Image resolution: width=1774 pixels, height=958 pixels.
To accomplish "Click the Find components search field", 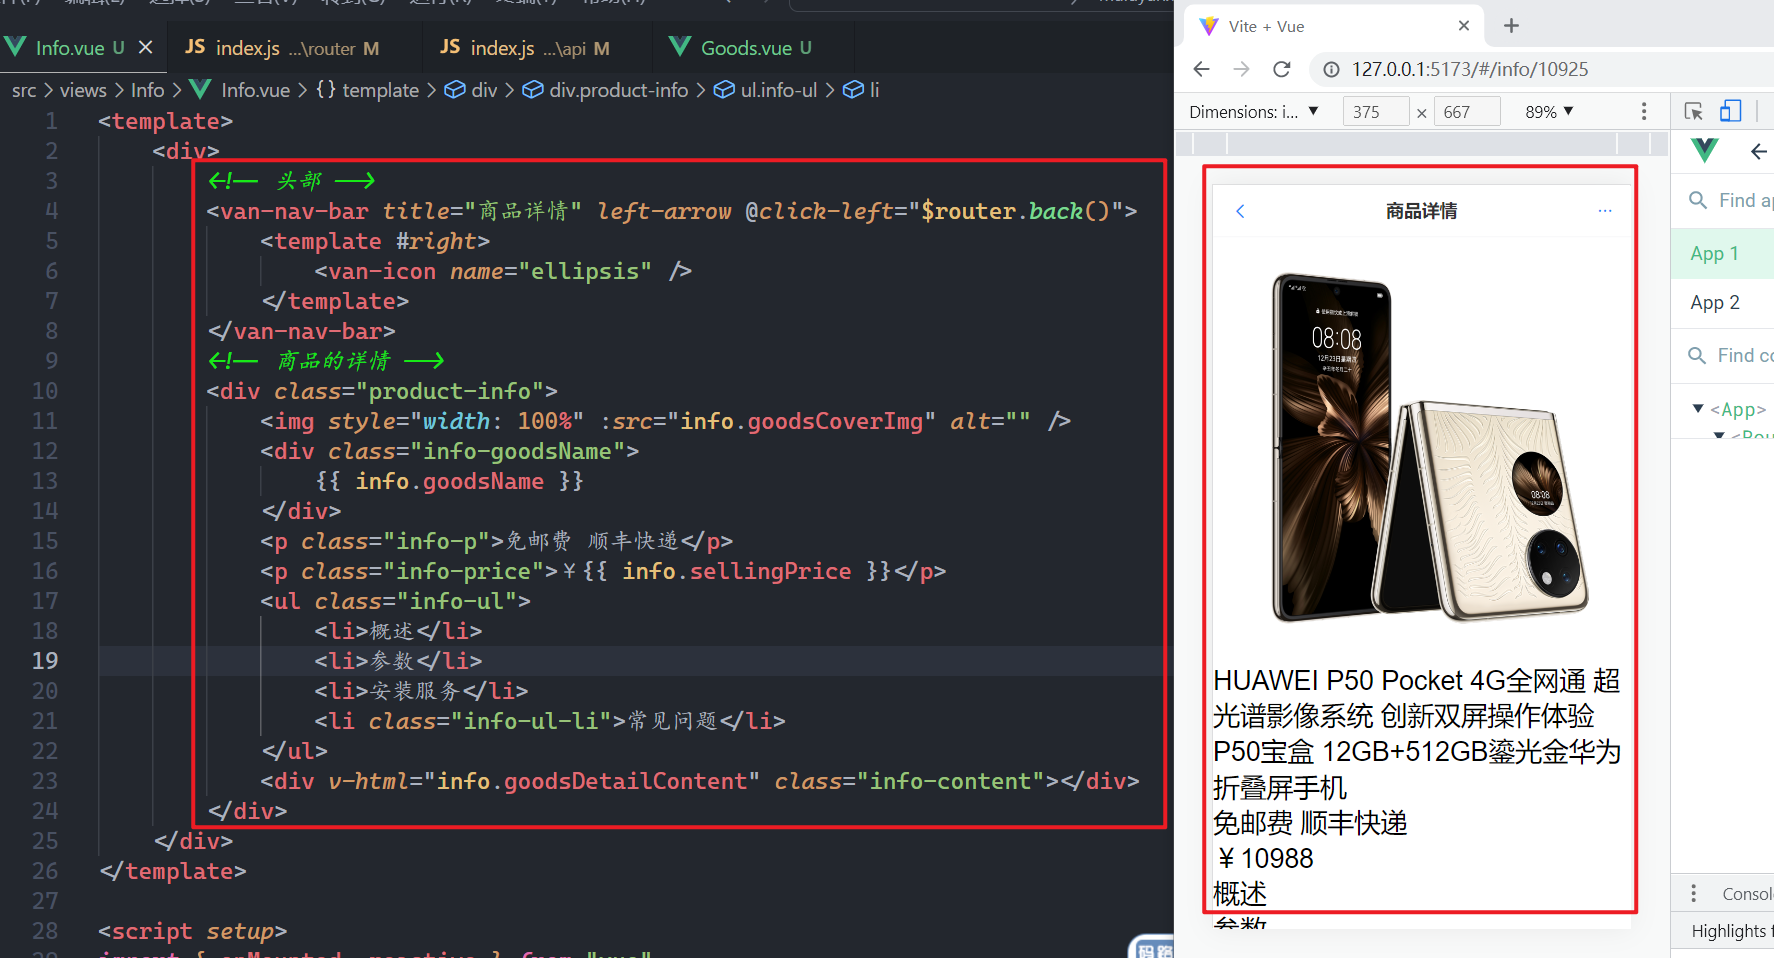I will tap(1732, 355).
